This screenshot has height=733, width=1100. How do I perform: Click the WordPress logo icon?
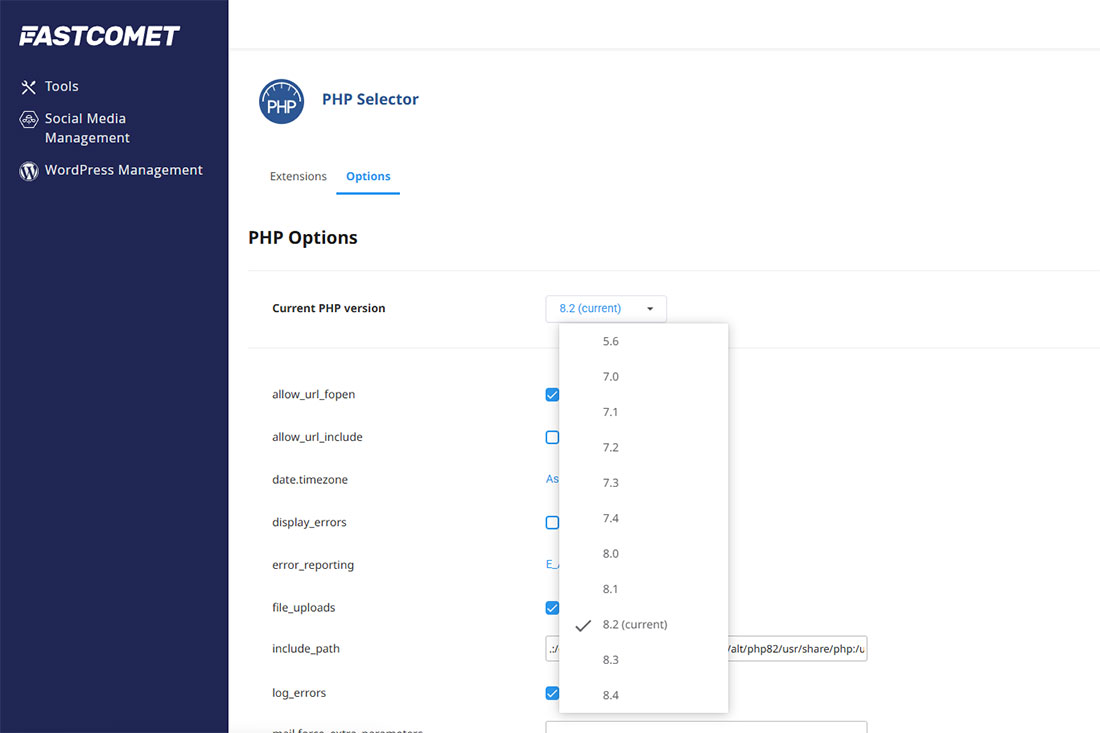pos(28,171)
